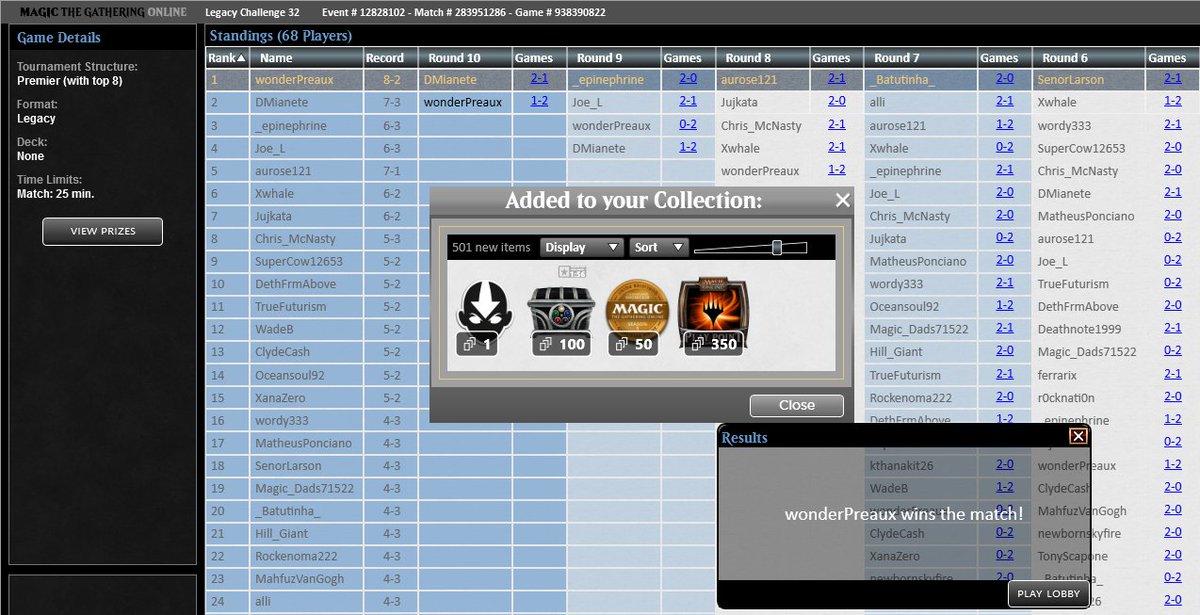Click the PLAY LOBBY button
The image size is (1200, 615).
(1048, 593)
